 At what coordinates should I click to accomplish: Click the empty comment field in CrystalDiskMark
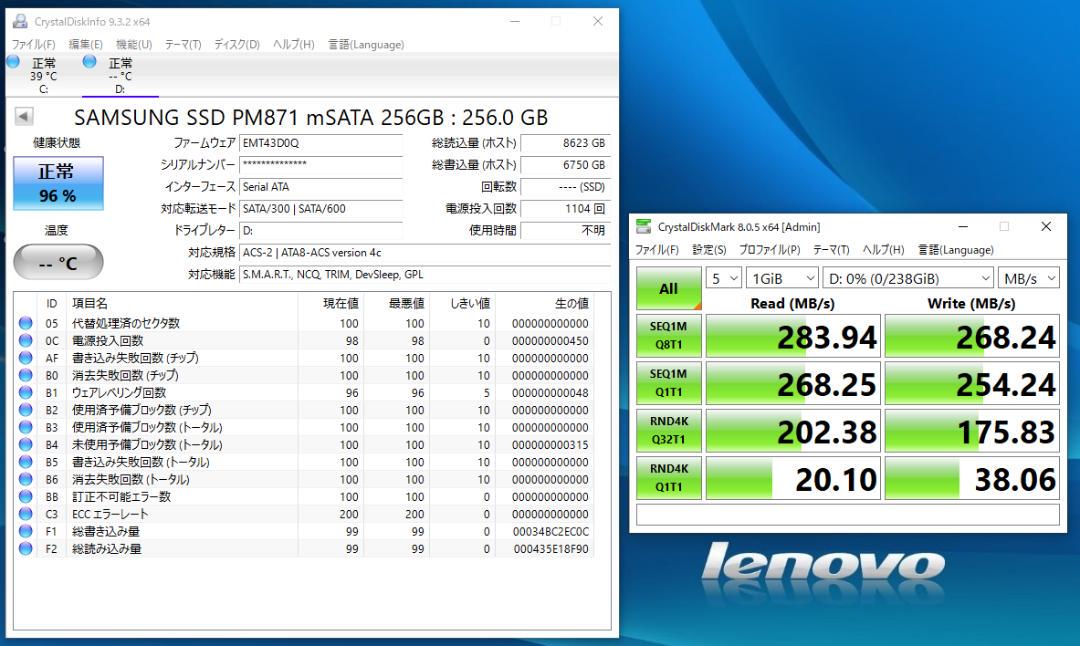pyautogui.click(x=847, y=514)
